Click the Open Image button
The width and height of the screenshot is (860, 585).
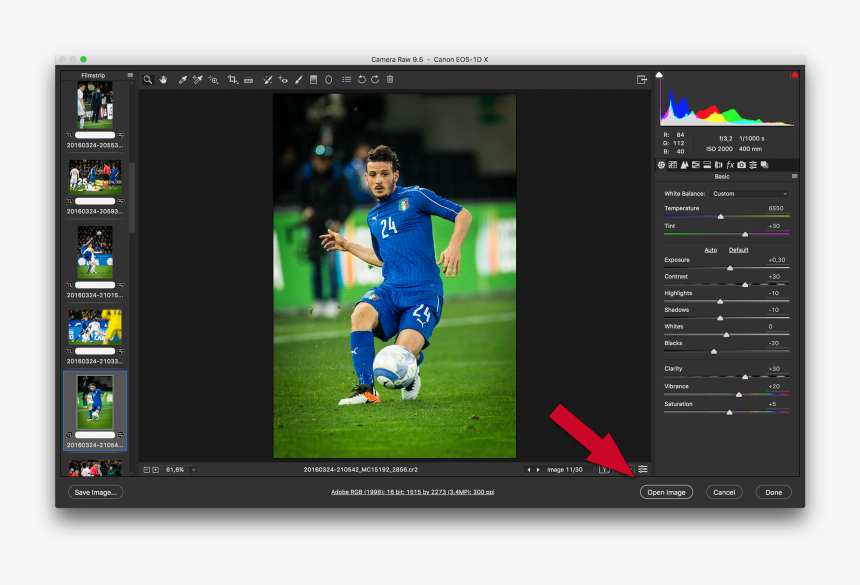[666, 492]
